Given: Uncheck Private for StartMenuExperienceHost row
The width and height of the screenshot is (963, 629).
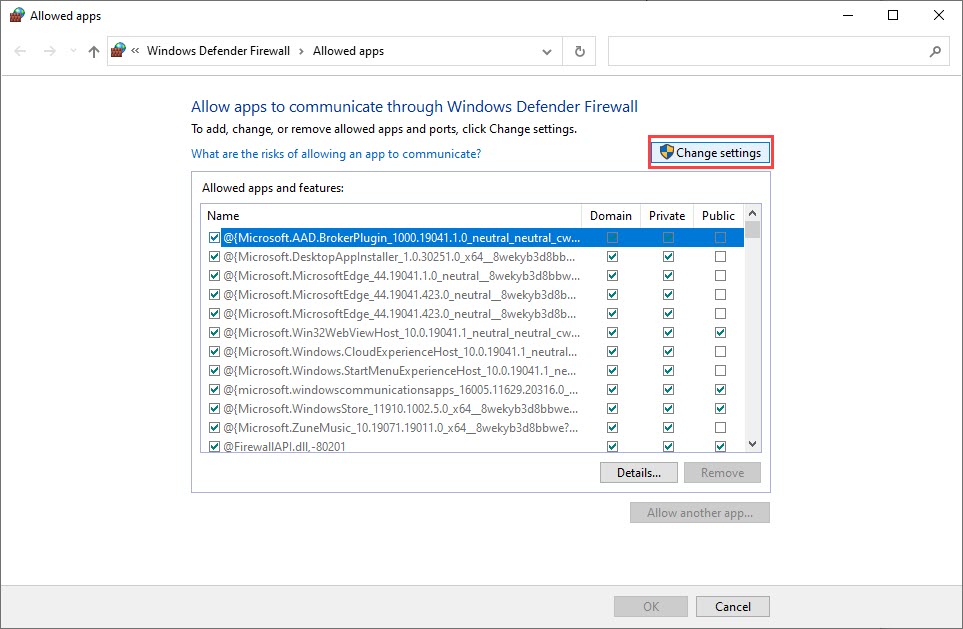Looking at the screenshot, I should (668, 370).
